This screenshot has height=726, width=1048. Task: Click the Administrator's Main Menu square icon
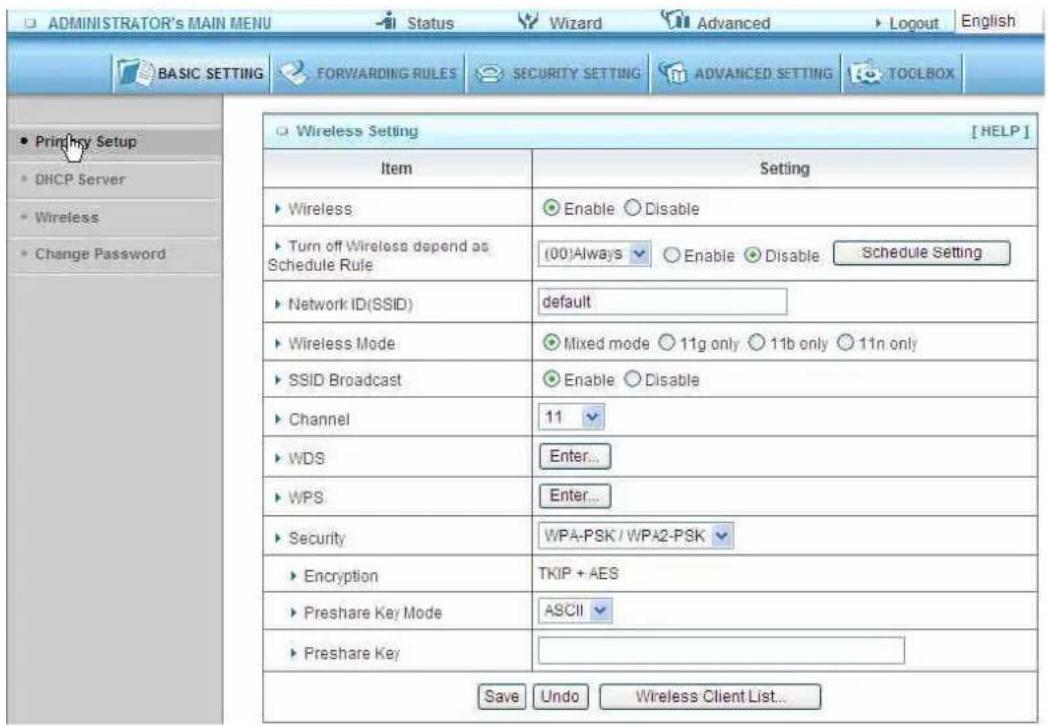coord(30,23)
